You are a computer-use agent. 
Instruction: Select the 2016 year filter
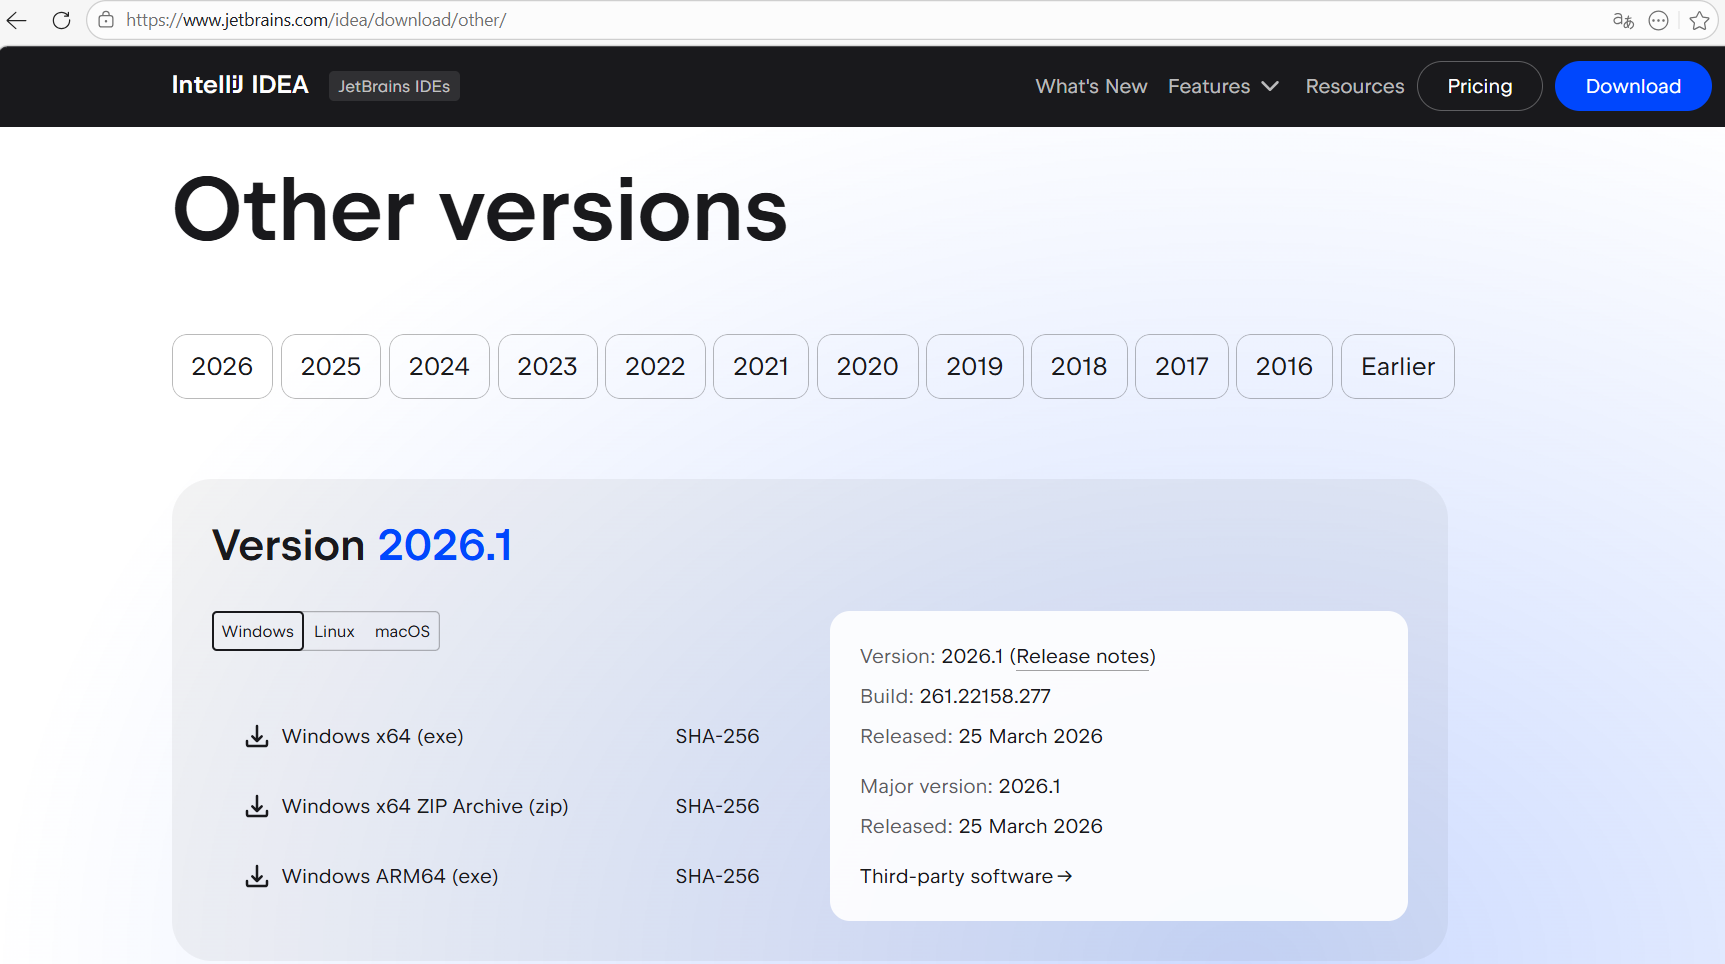click(x=1284, y=366)
